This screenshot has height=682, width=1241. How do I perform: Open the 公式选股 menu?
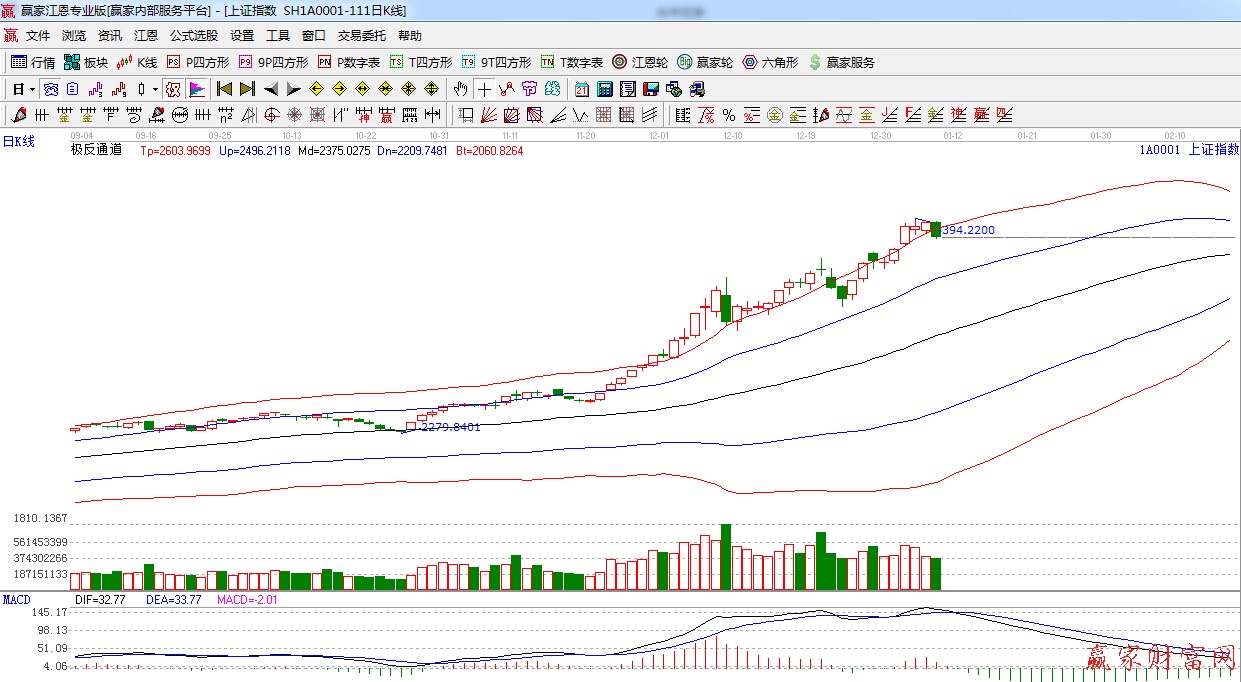[x=193, y=35]
